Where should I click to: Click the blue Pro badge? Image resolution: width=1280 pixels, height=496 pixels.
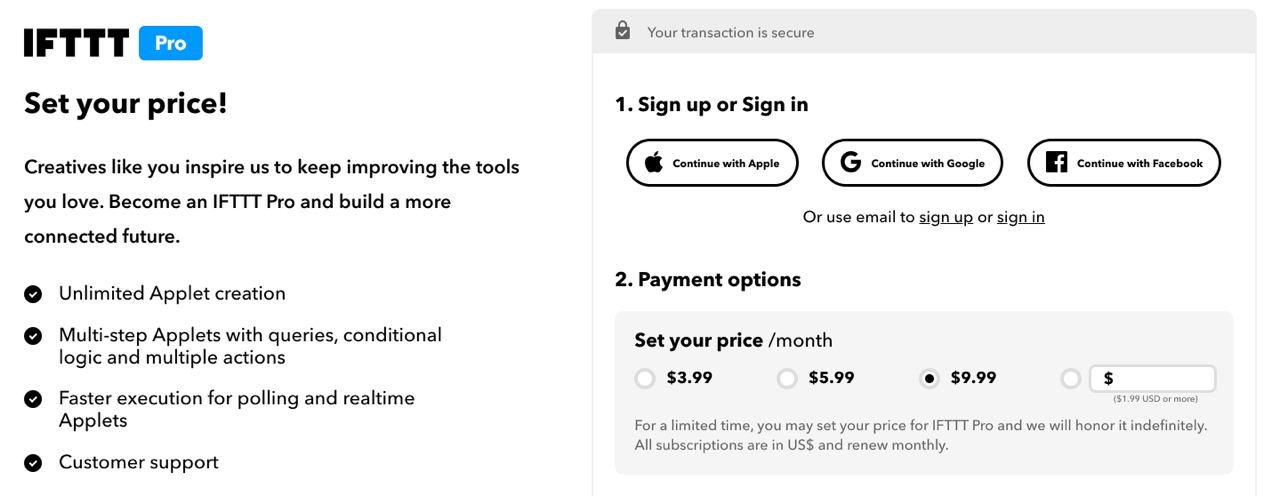click(x=171, y=43)
